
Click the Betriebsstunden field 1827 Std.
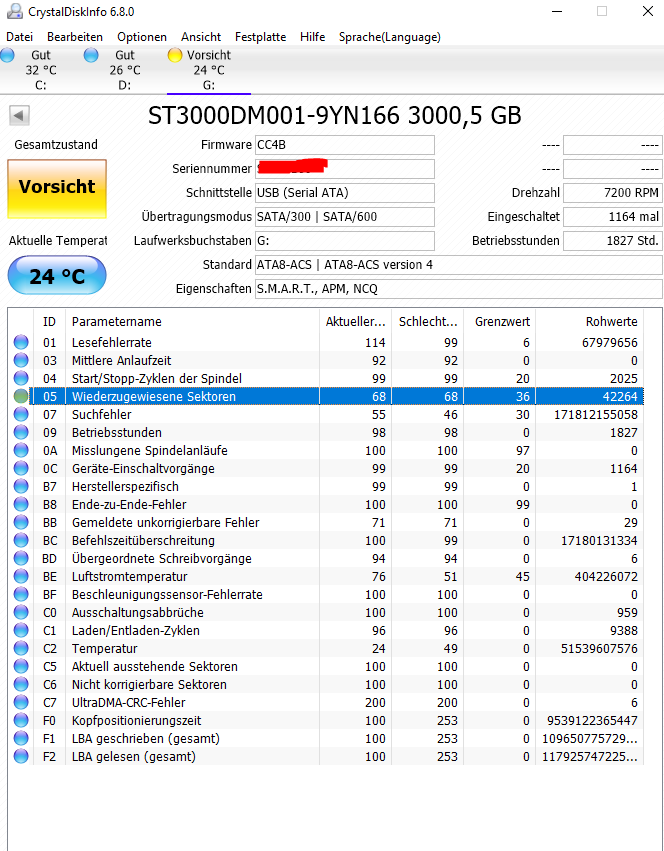tap(612, 240)
